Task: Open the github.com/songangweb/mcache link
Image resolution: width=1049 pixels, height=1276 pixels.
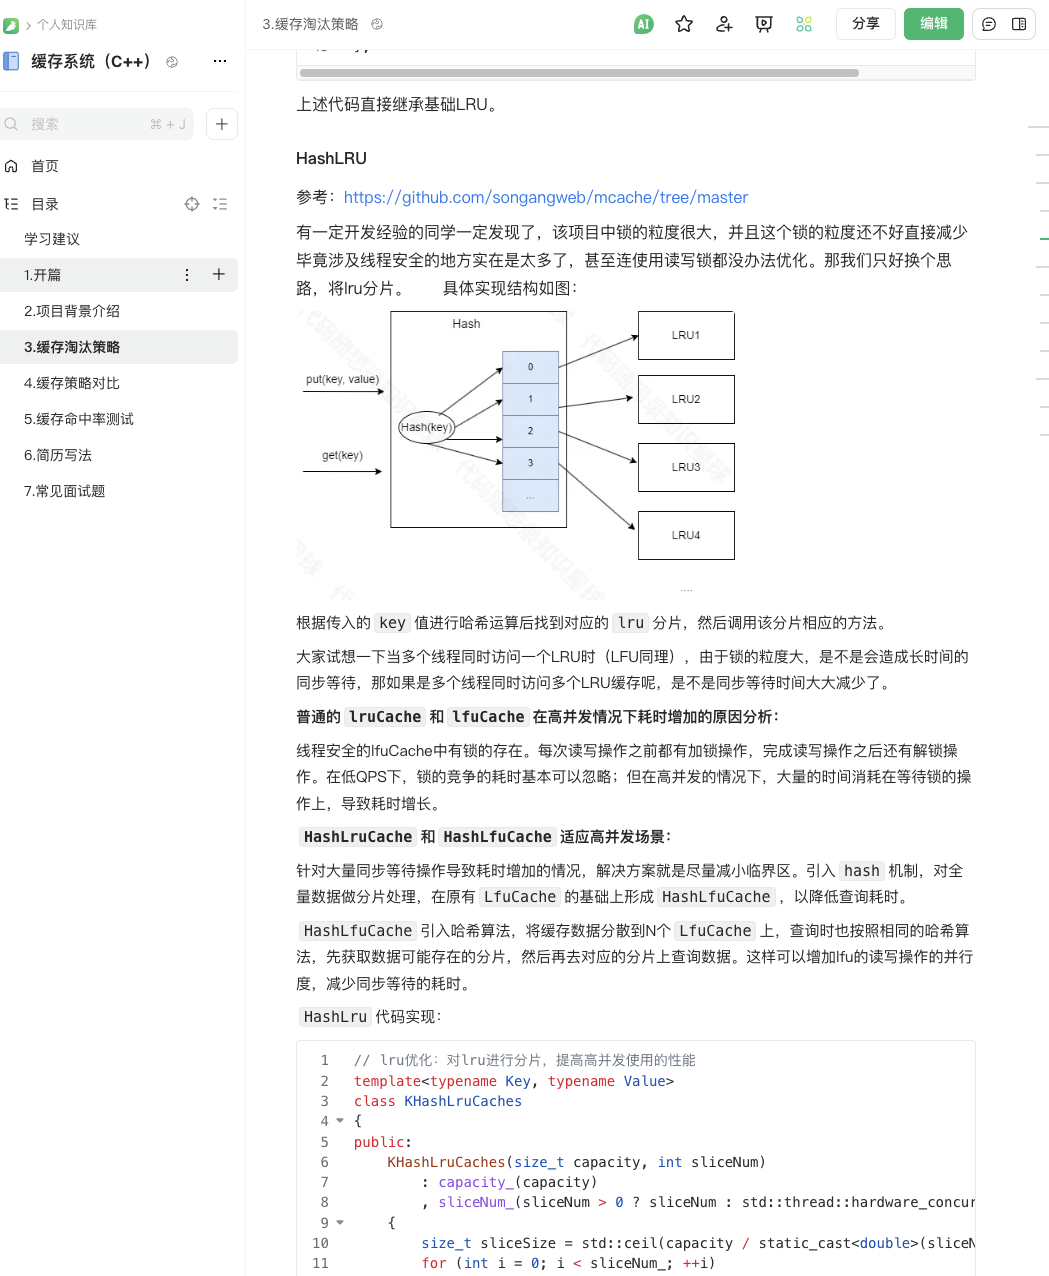Action: tap(546, 198)
